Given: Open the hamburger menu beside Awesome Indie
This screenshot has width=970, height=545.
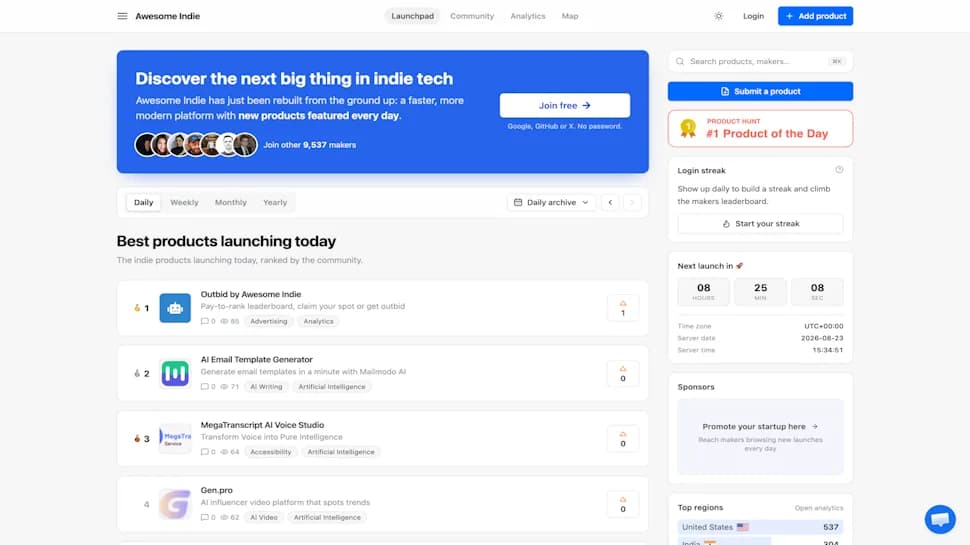Looking at the screenshot, I should [122, 16].
